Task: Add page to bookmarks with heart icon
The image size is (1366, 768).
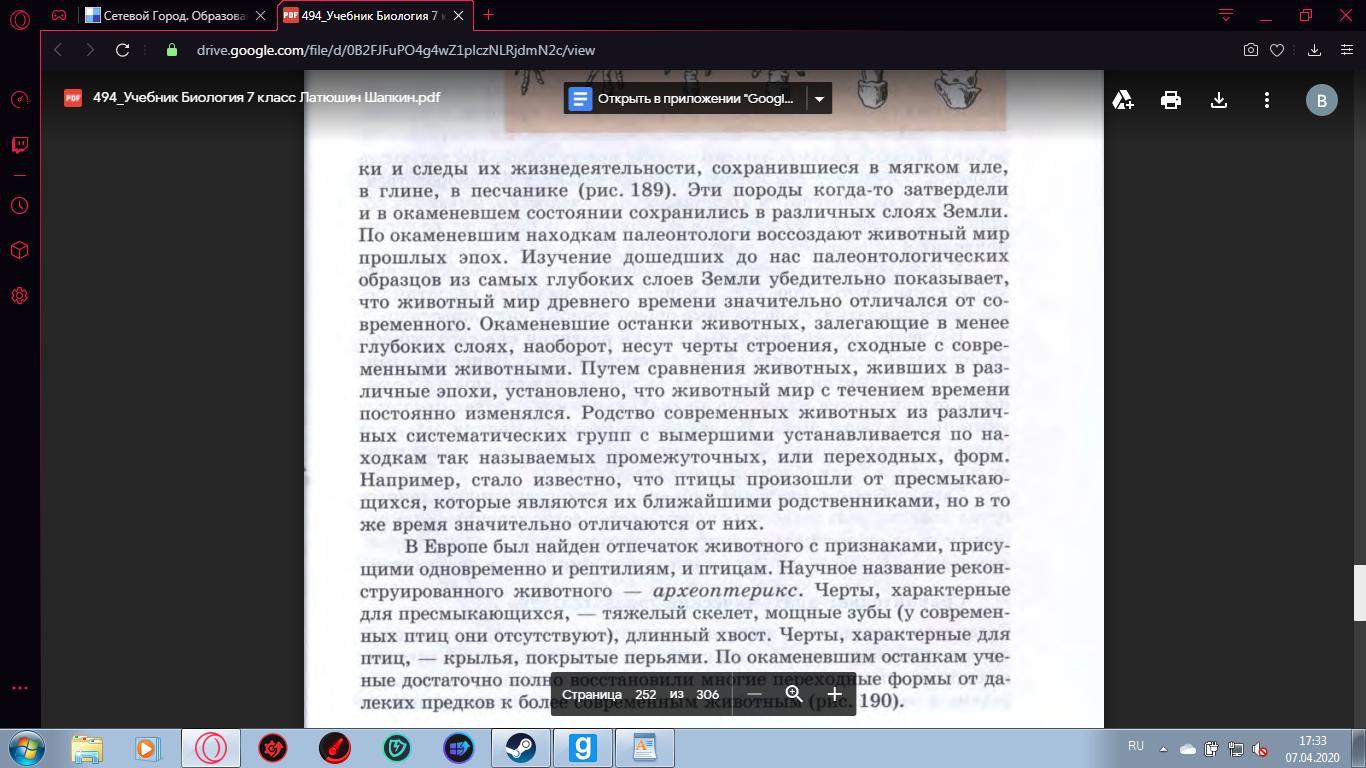Action: tap(1277, 50)
